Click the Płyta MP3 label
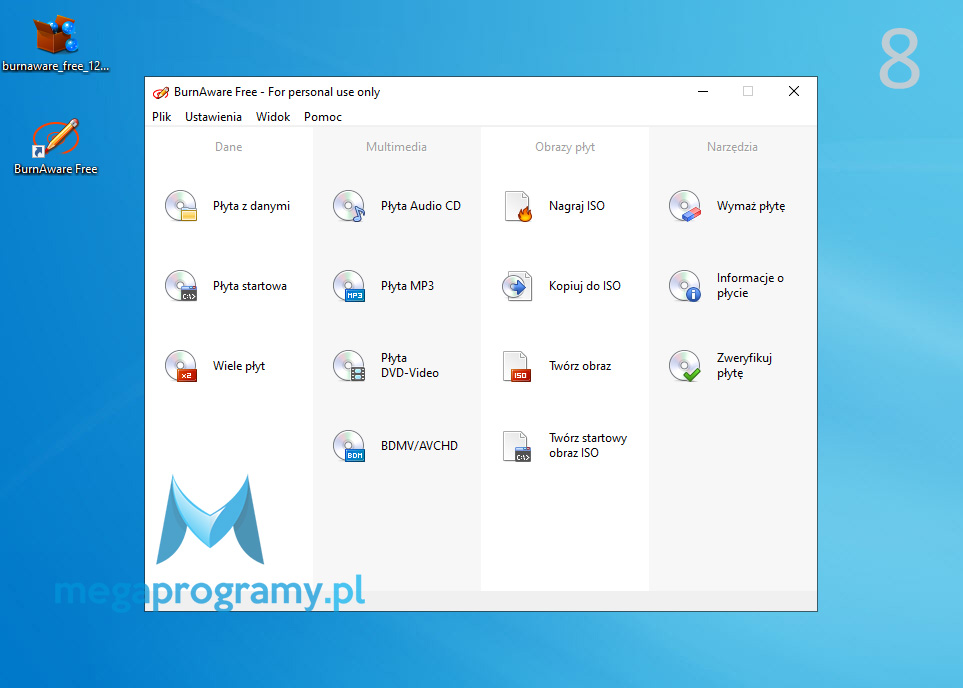 (x=407, y=286)
